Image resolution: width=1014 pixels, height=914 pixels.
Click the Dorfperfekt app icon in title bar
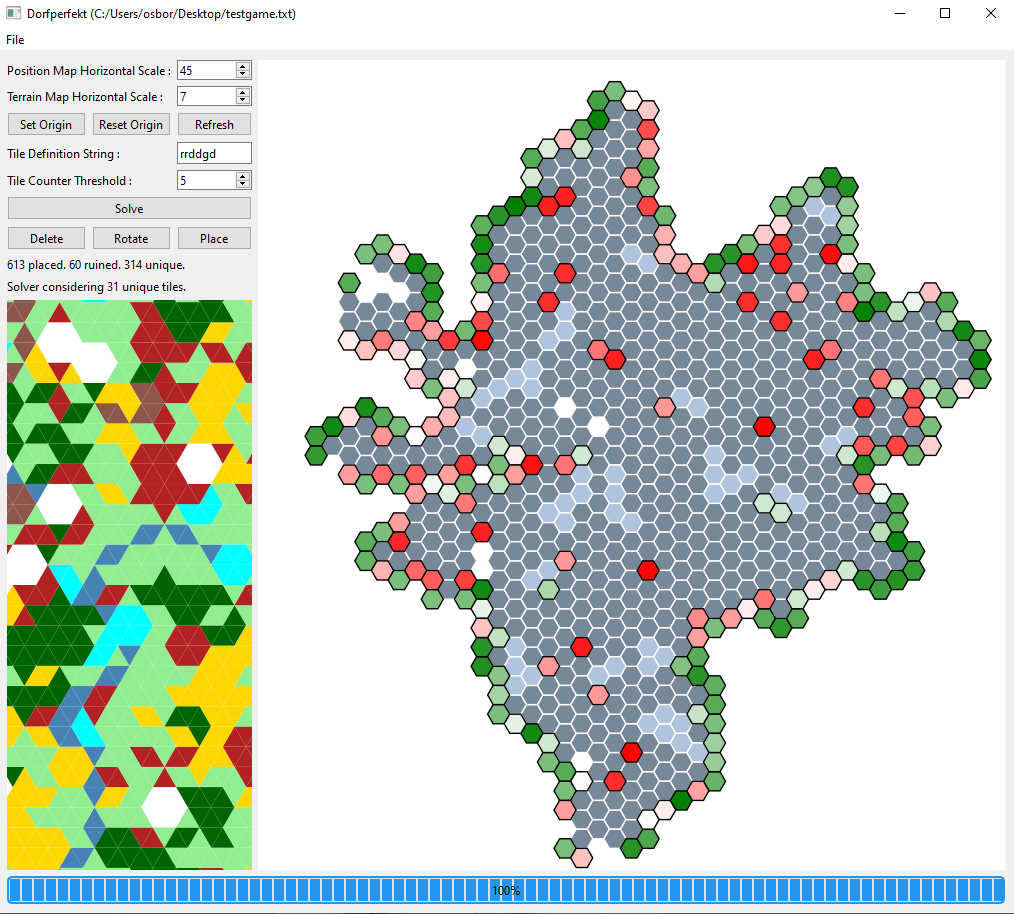click(14, 14)
